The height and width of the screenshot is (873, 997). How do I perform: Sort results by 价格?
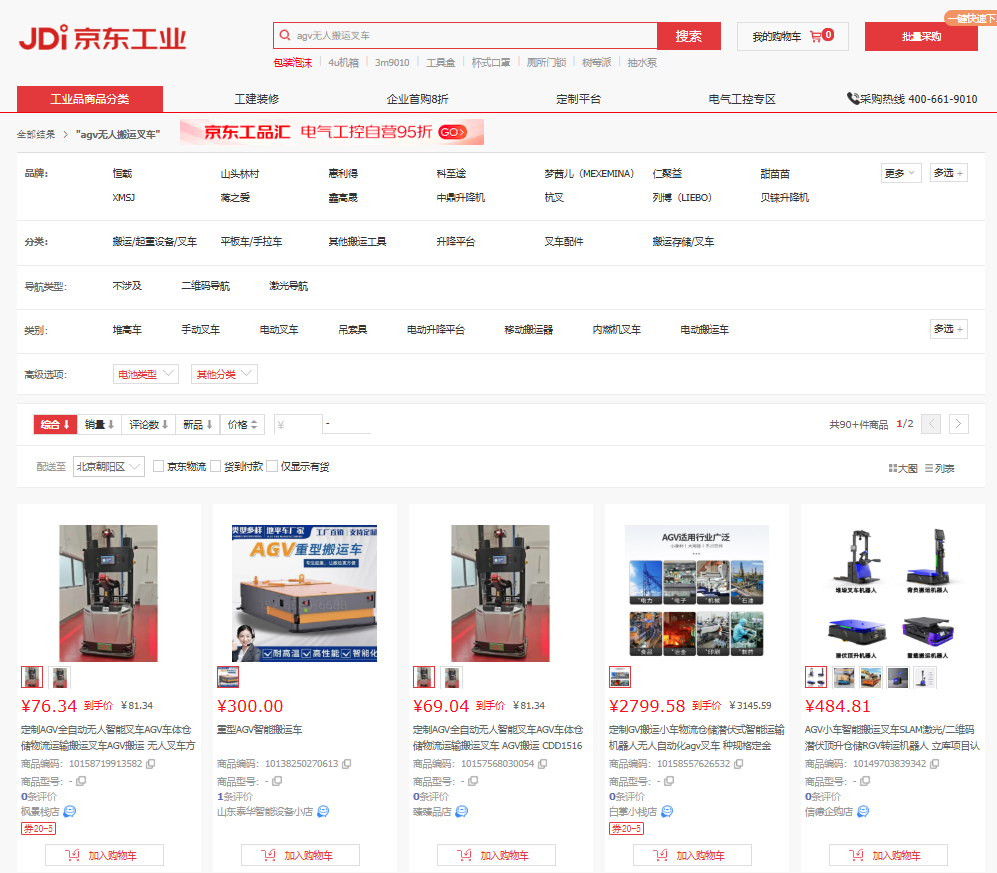tap(243, 424)
